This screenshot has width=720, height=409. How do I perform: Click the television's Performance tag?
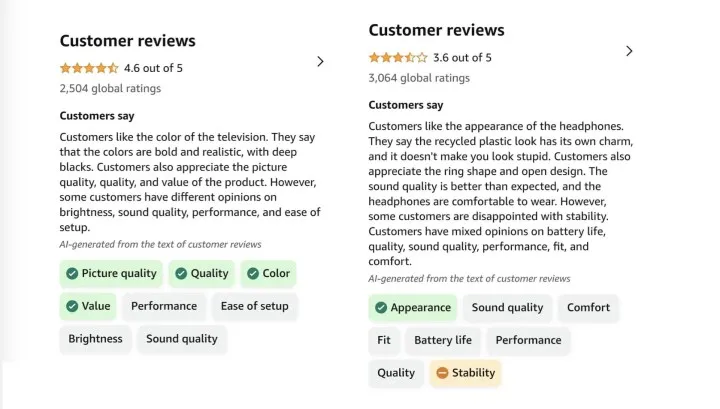pyautogui.click(x=164, y=306)
